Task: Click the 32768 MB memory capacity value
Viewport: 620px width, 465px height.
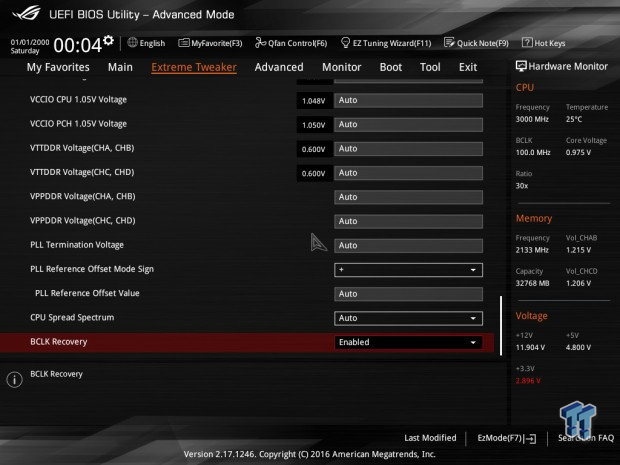Action: (x=532, y=283)
